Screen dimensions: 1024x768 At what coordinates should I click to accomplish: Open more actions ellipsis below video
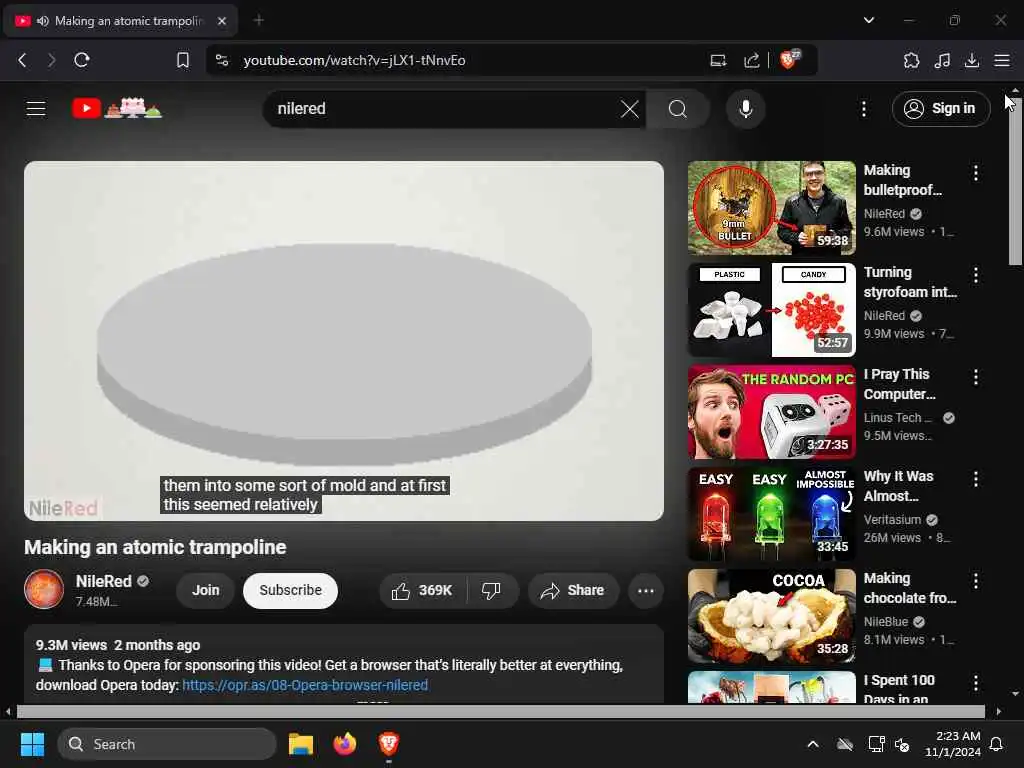(646, 590)
